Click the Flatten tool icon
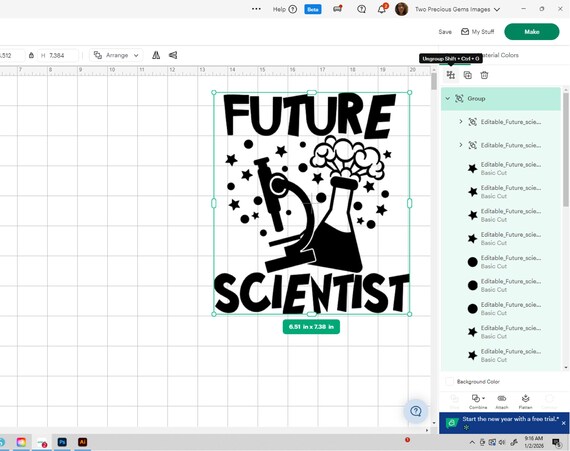 click(525, 401)
